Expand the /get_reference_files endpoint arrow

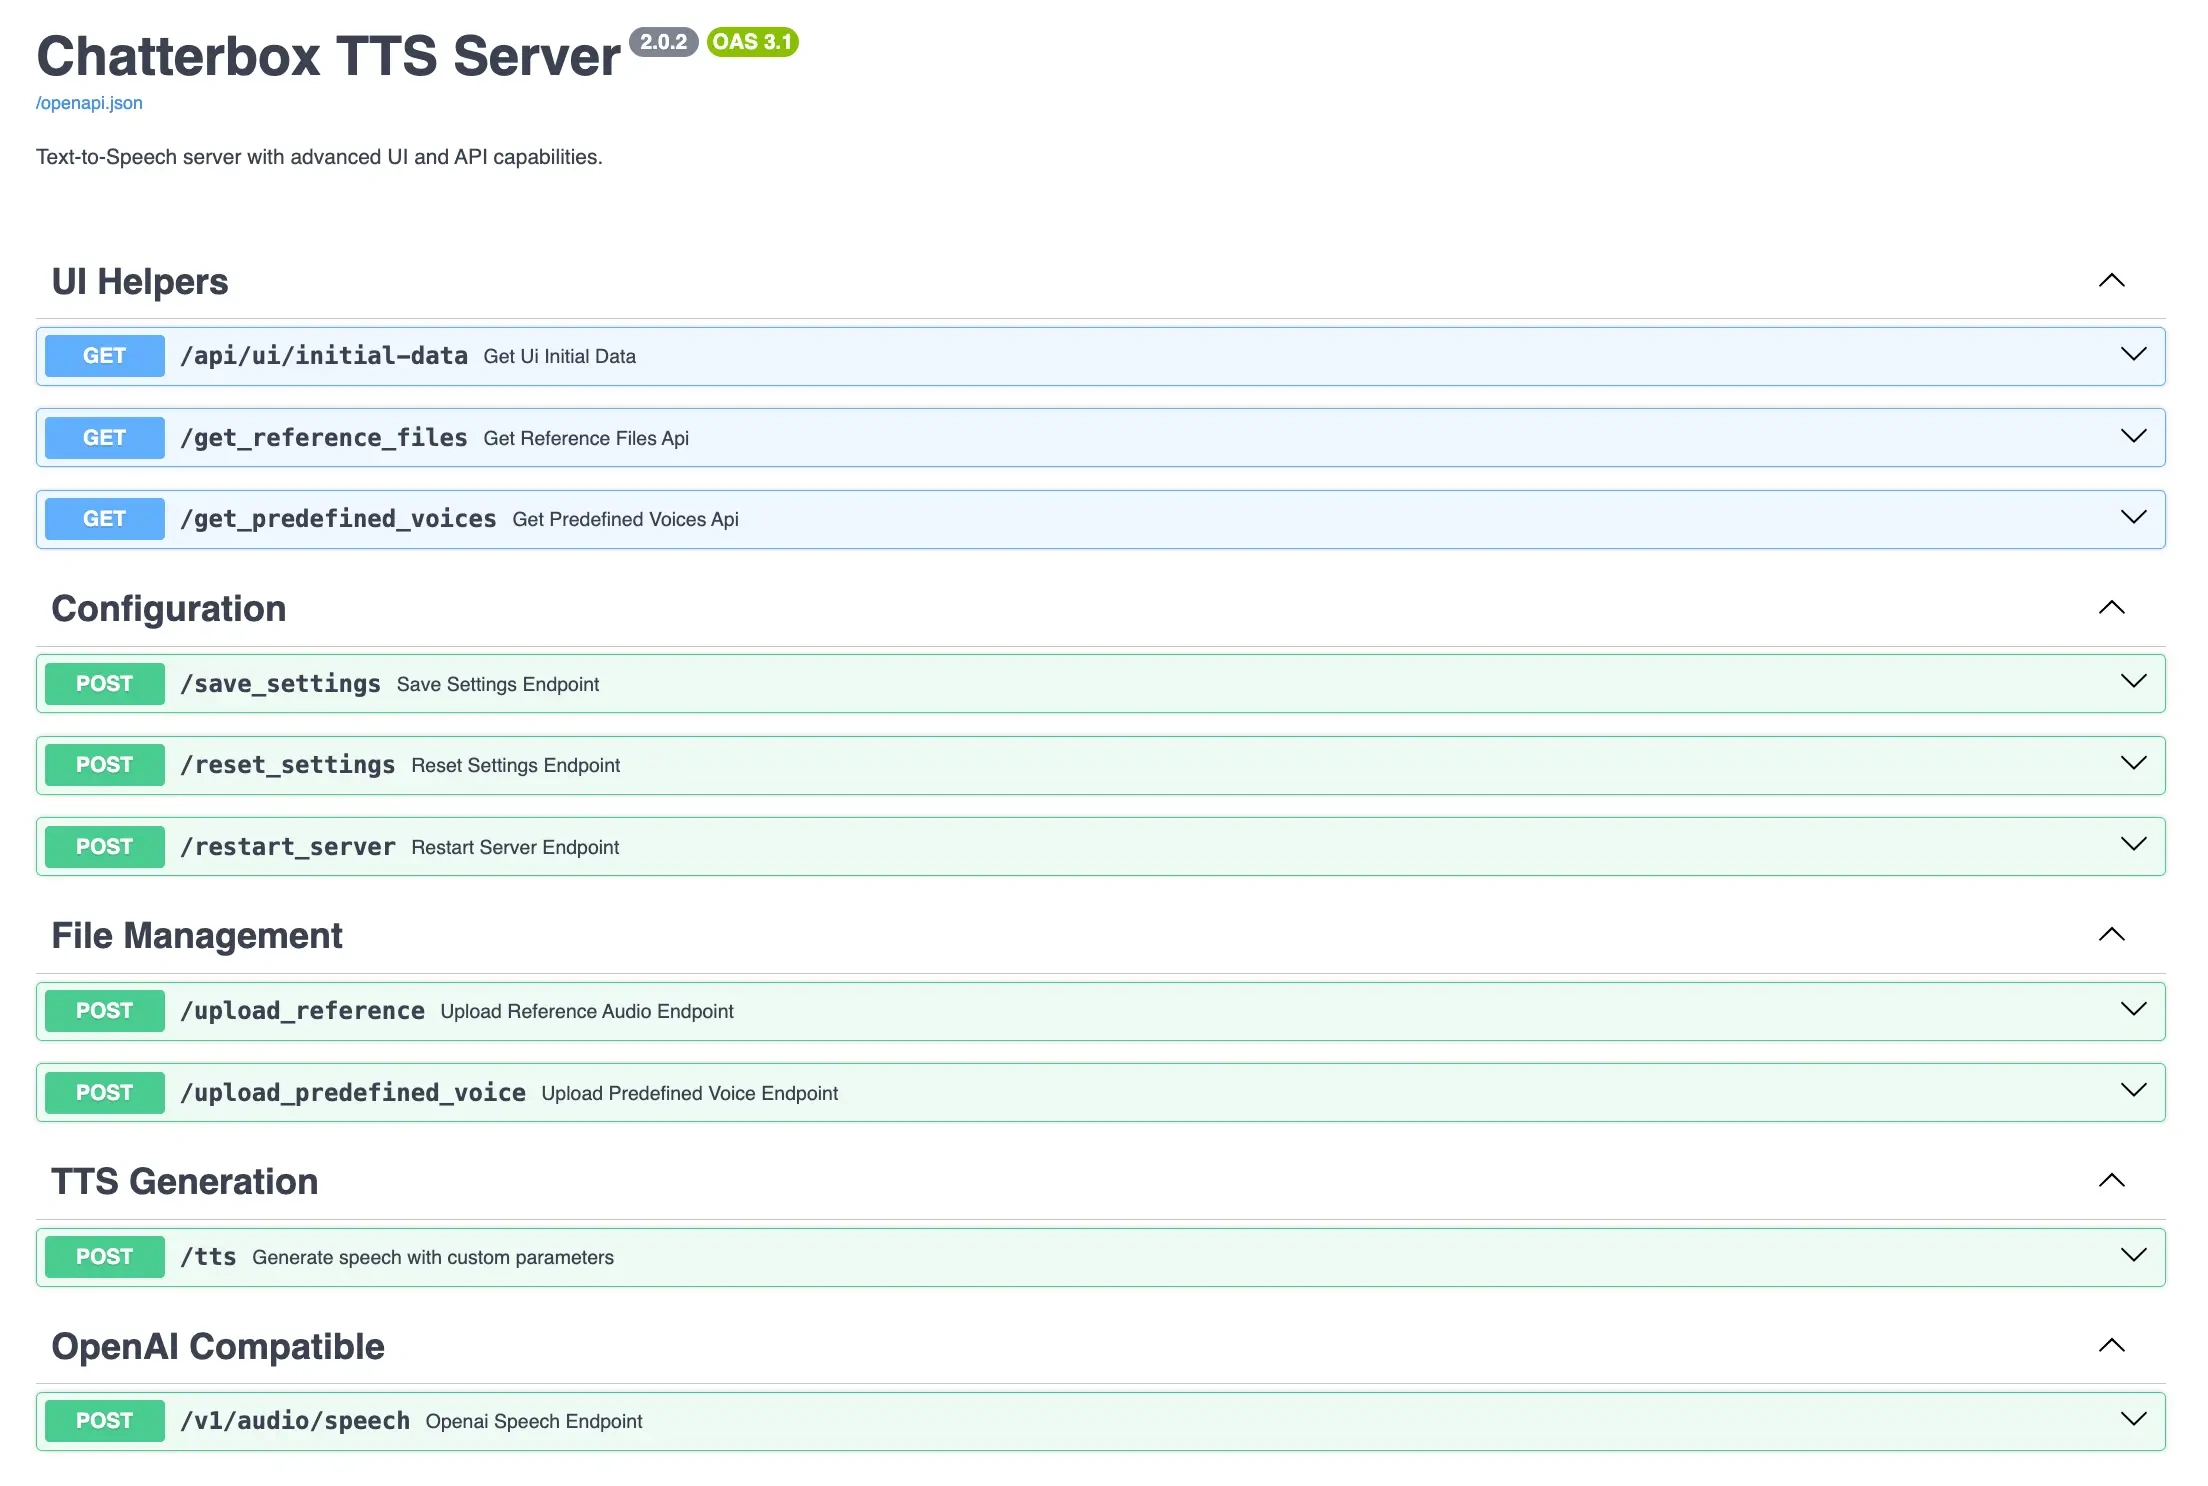(x=2133, y=437)
